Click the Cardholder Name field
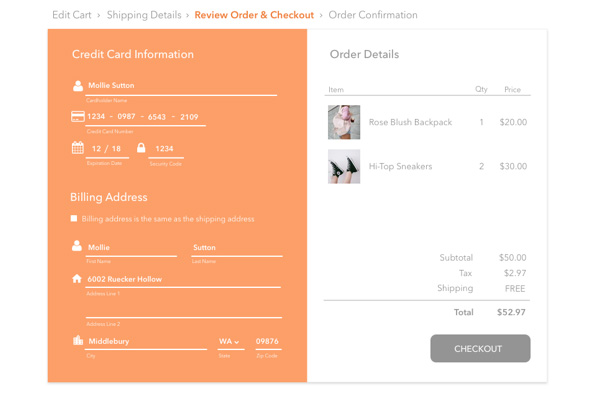Viewport: 600px width, 400px height. 180,86
